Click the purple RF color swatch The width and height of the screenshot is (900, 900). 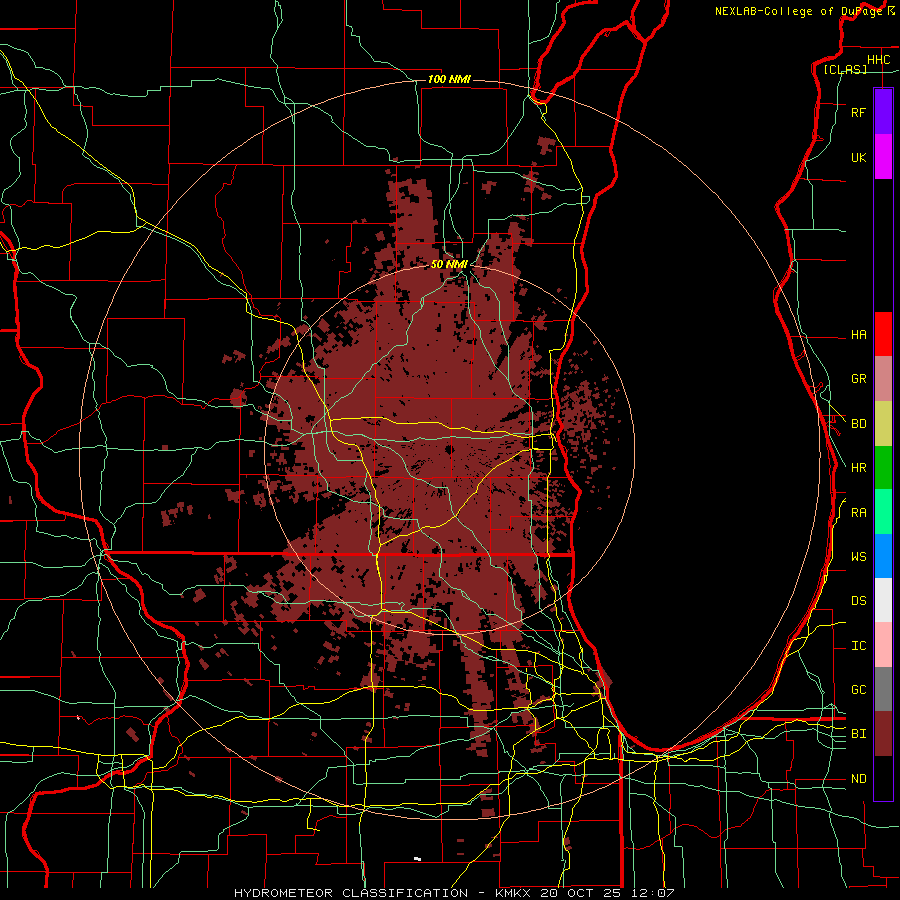point(883,112)
